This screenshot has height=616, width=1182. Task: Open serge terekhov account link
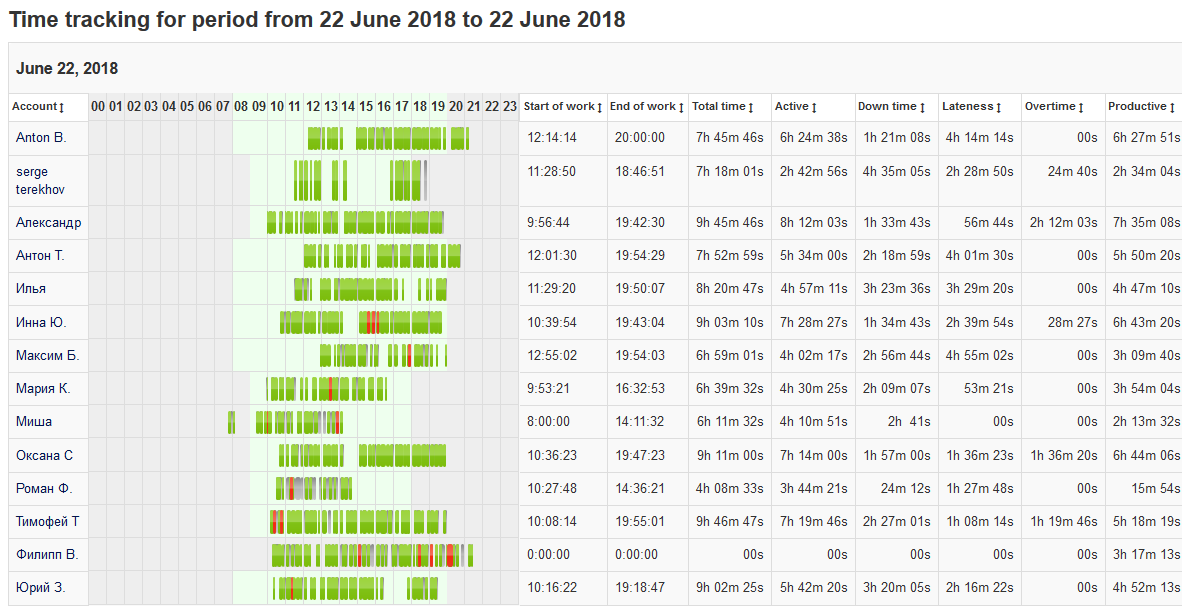point(38,181)
